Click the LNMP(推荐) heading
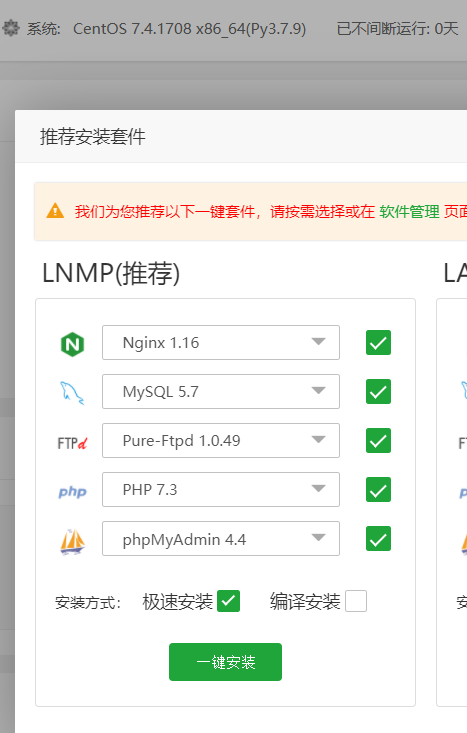The height and width of the screenshot is (733, 467). 111,273
